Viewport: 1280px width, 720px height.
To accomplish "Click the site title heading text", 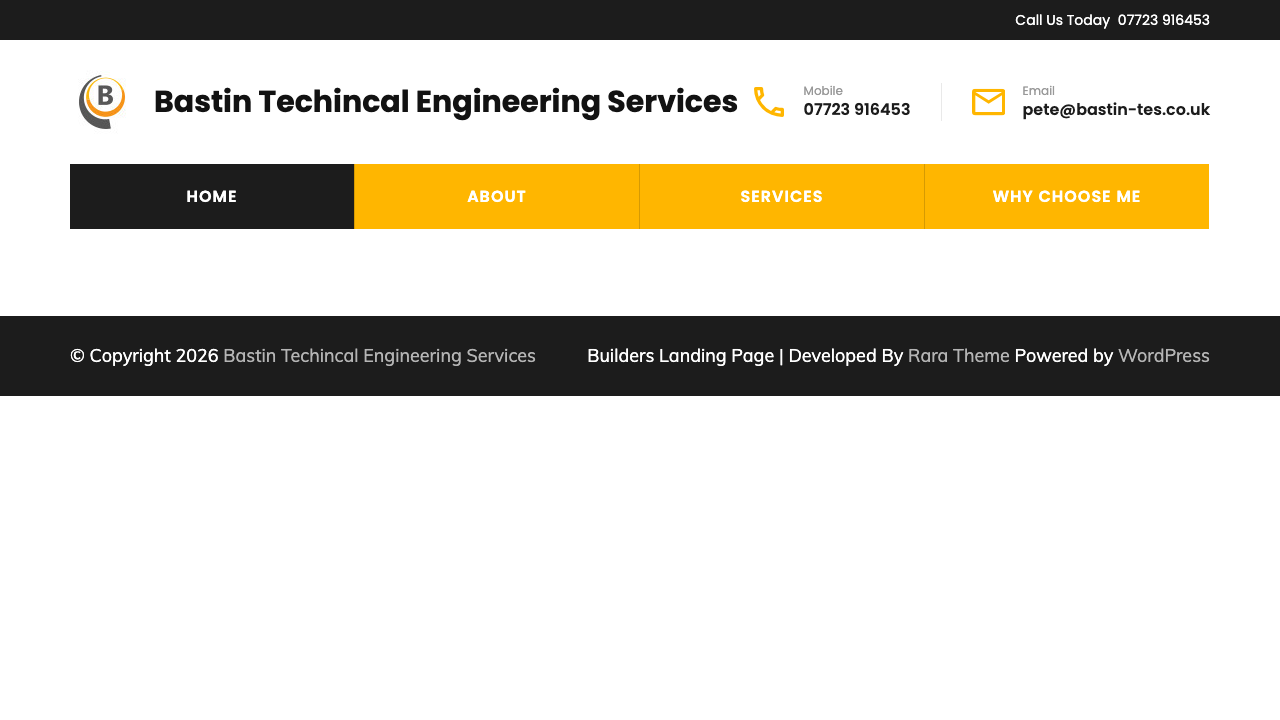I will click(x=446, y=101).
